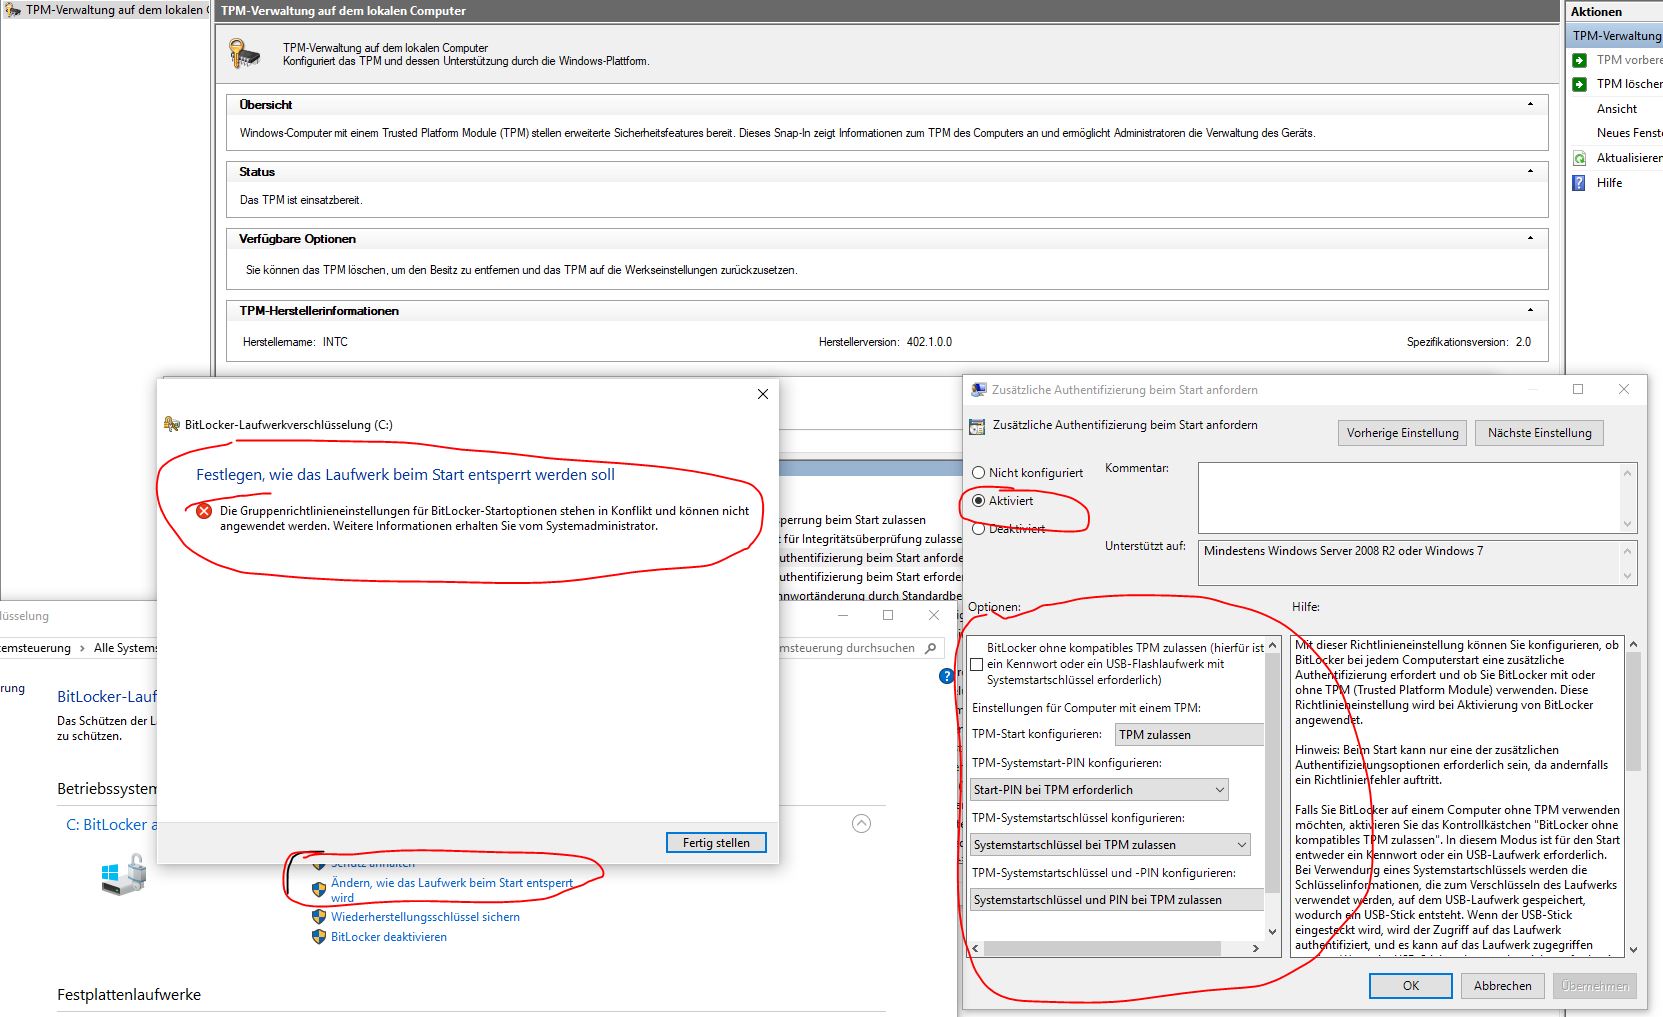
Task: Click the red error icon in BitLocker dialog
Action: tap(204, 511)
